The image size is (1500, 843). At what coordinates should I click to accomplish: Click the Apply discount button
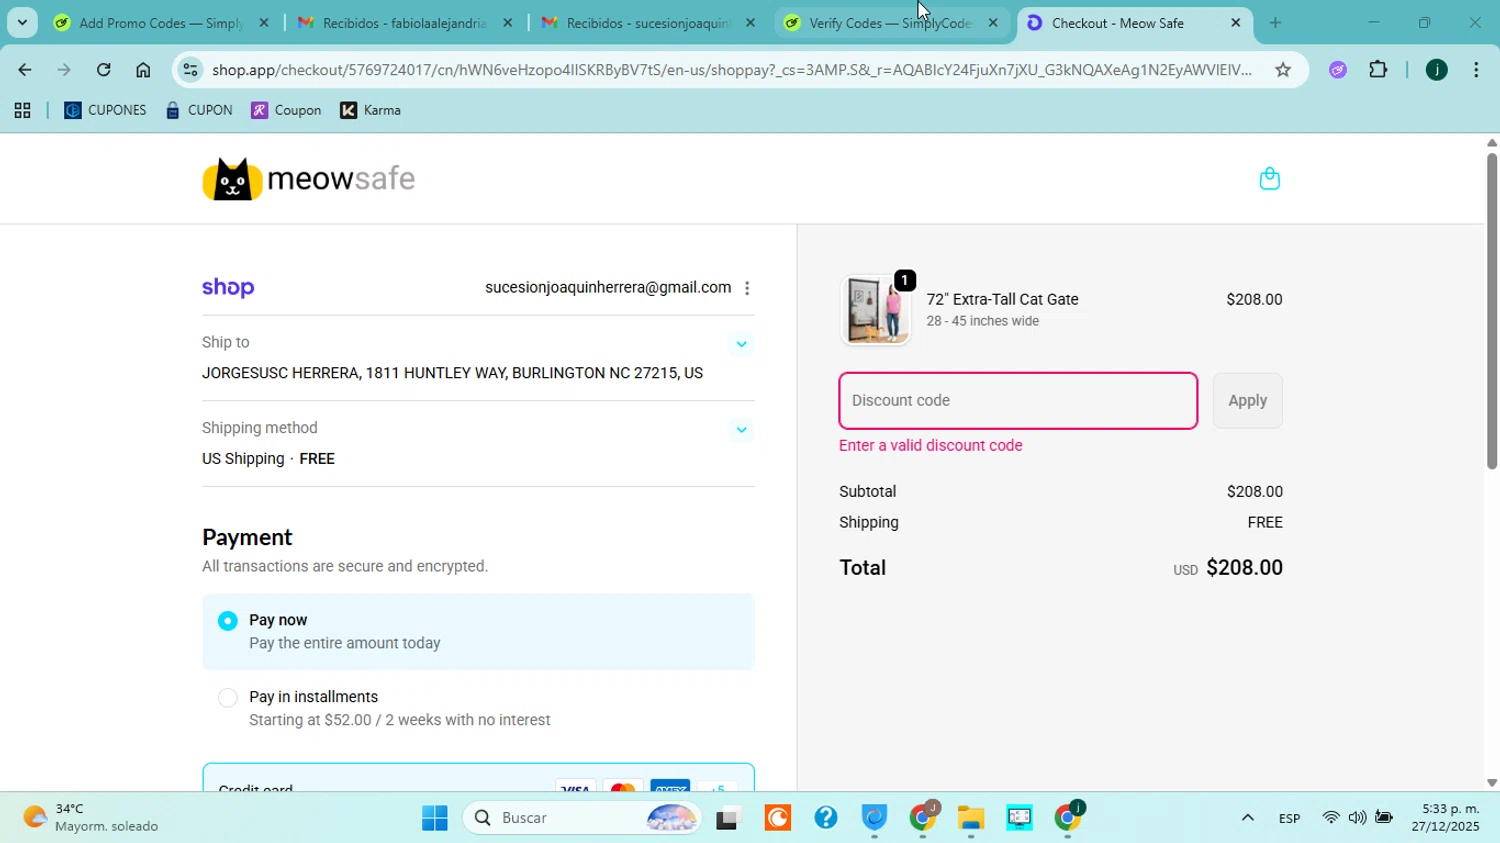(x=1247, y=401)
